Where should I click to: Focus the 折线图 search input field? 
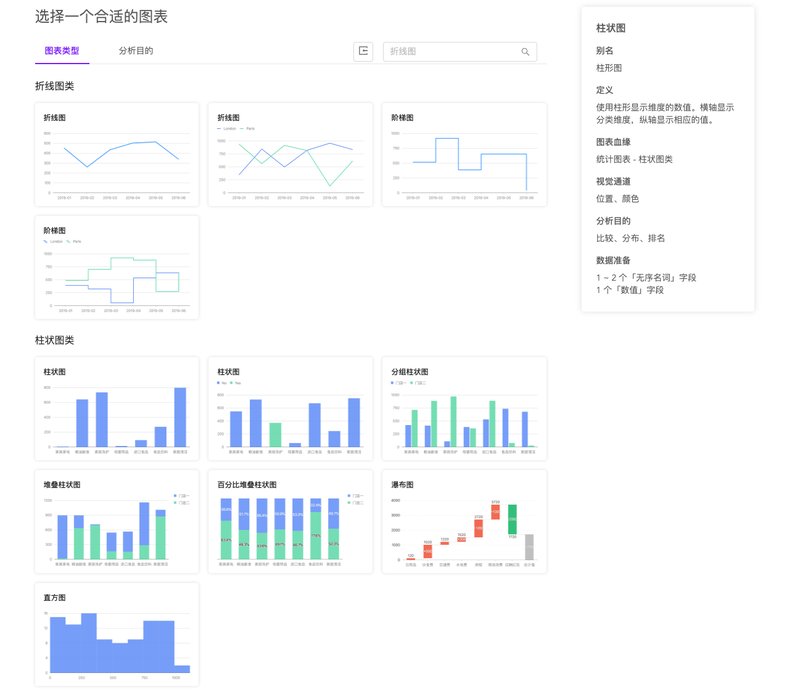(450, 52)
